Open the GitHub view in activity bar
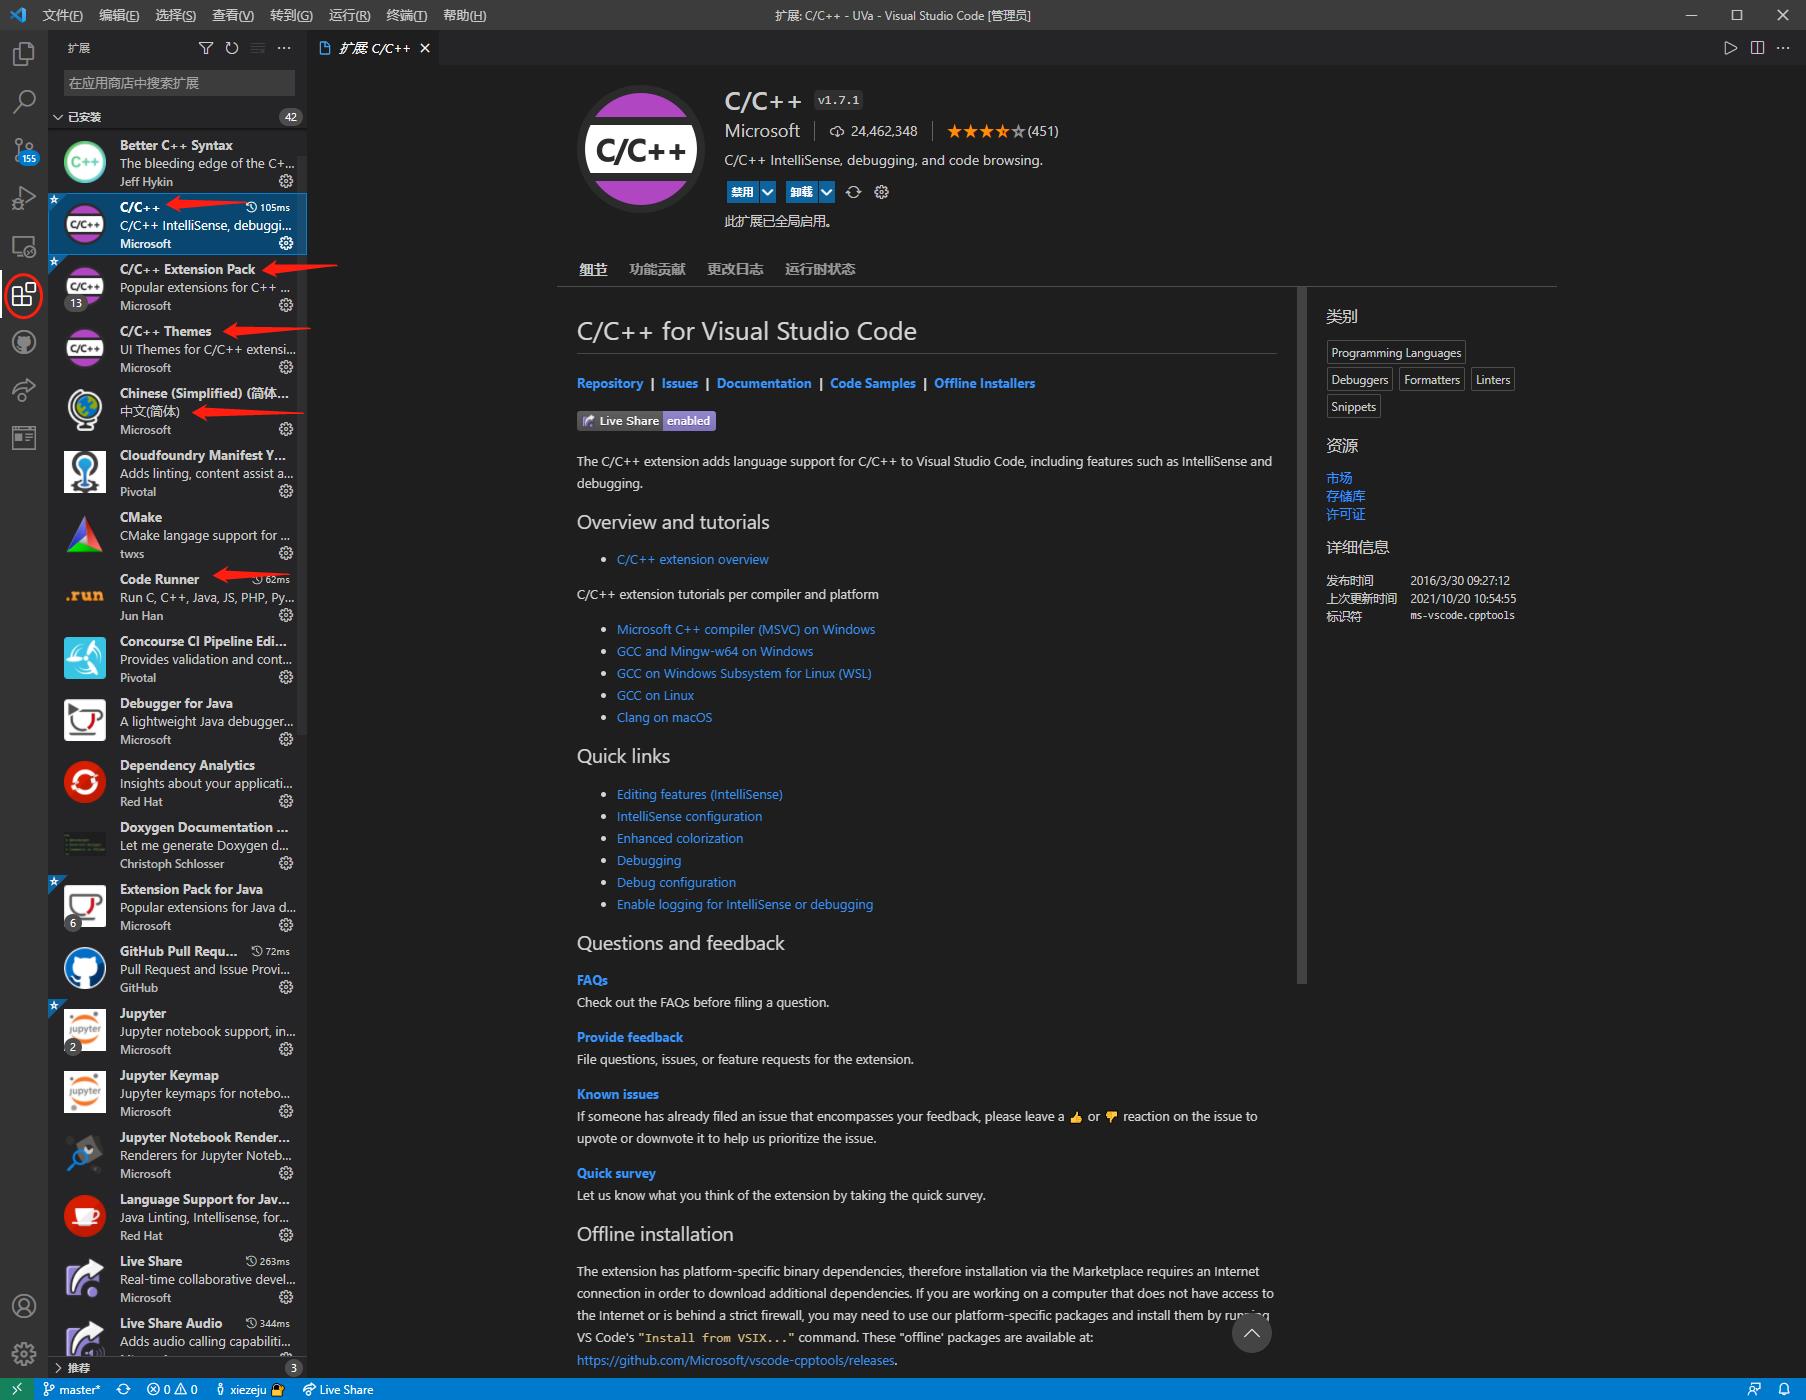Image resolution: width=1806 pixels, height=1400 pixels. pos(23,342)
